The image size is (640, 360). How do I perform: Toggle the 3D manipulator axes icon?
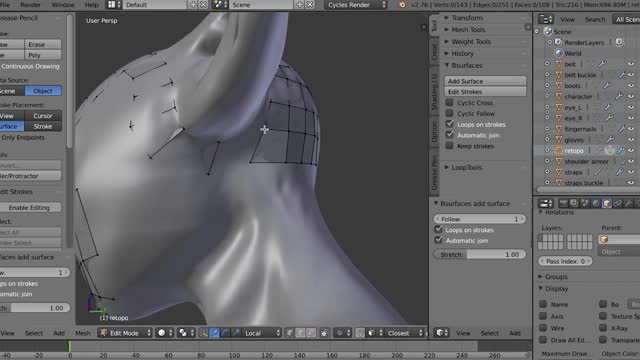[x=203, y=333]
